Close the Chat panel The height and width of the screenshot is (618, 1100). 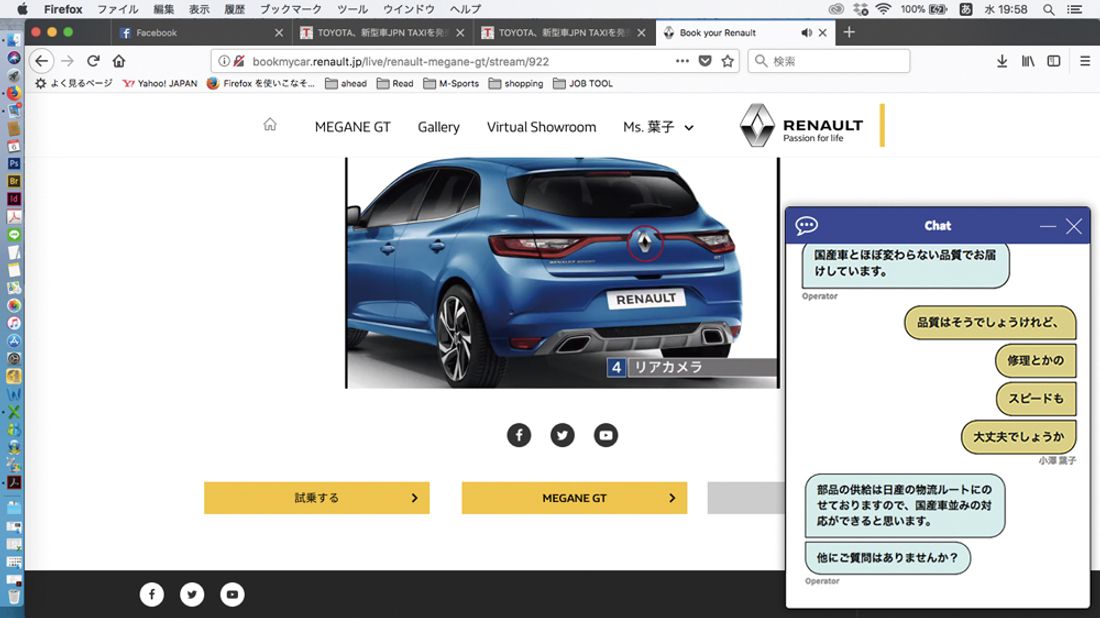point(1073,226)
